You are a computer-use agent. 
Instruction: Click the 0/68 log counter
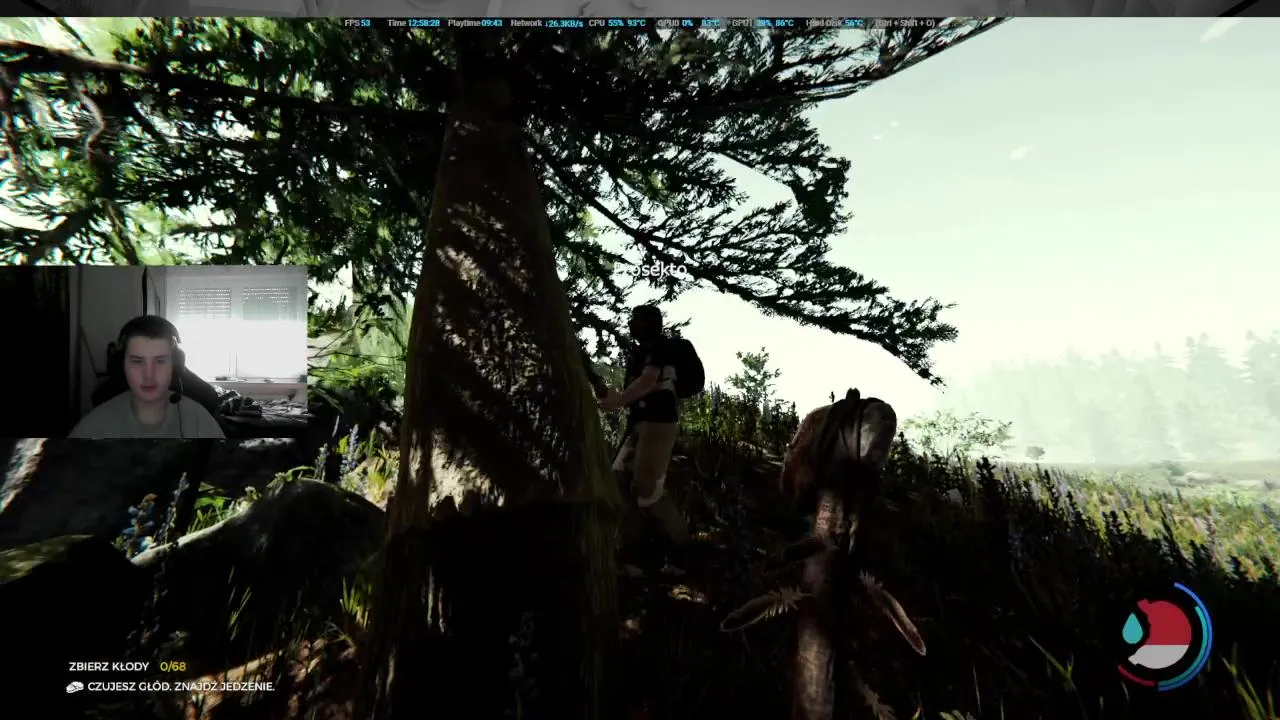[173, 666]
